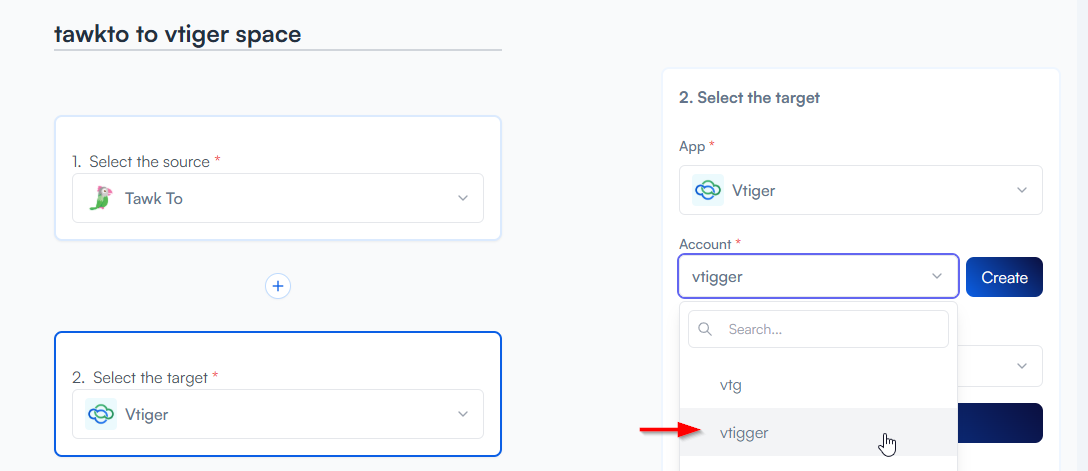Viewport: 1088px width, 471px height.
Task: Open the App dropdown chevron
Action: pos(1022,190)
